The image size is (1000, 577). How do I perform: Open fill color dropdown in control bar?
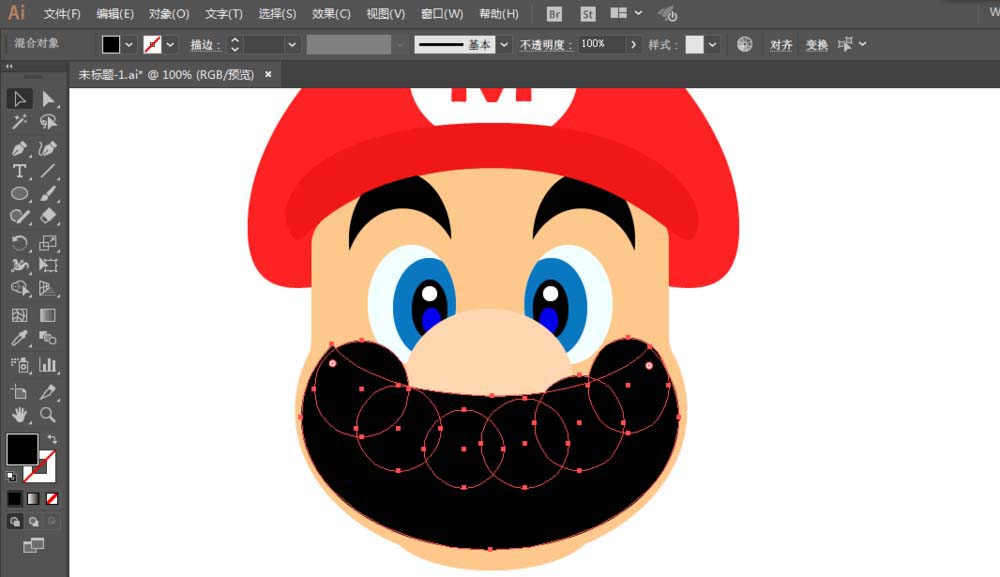point(129,44)
